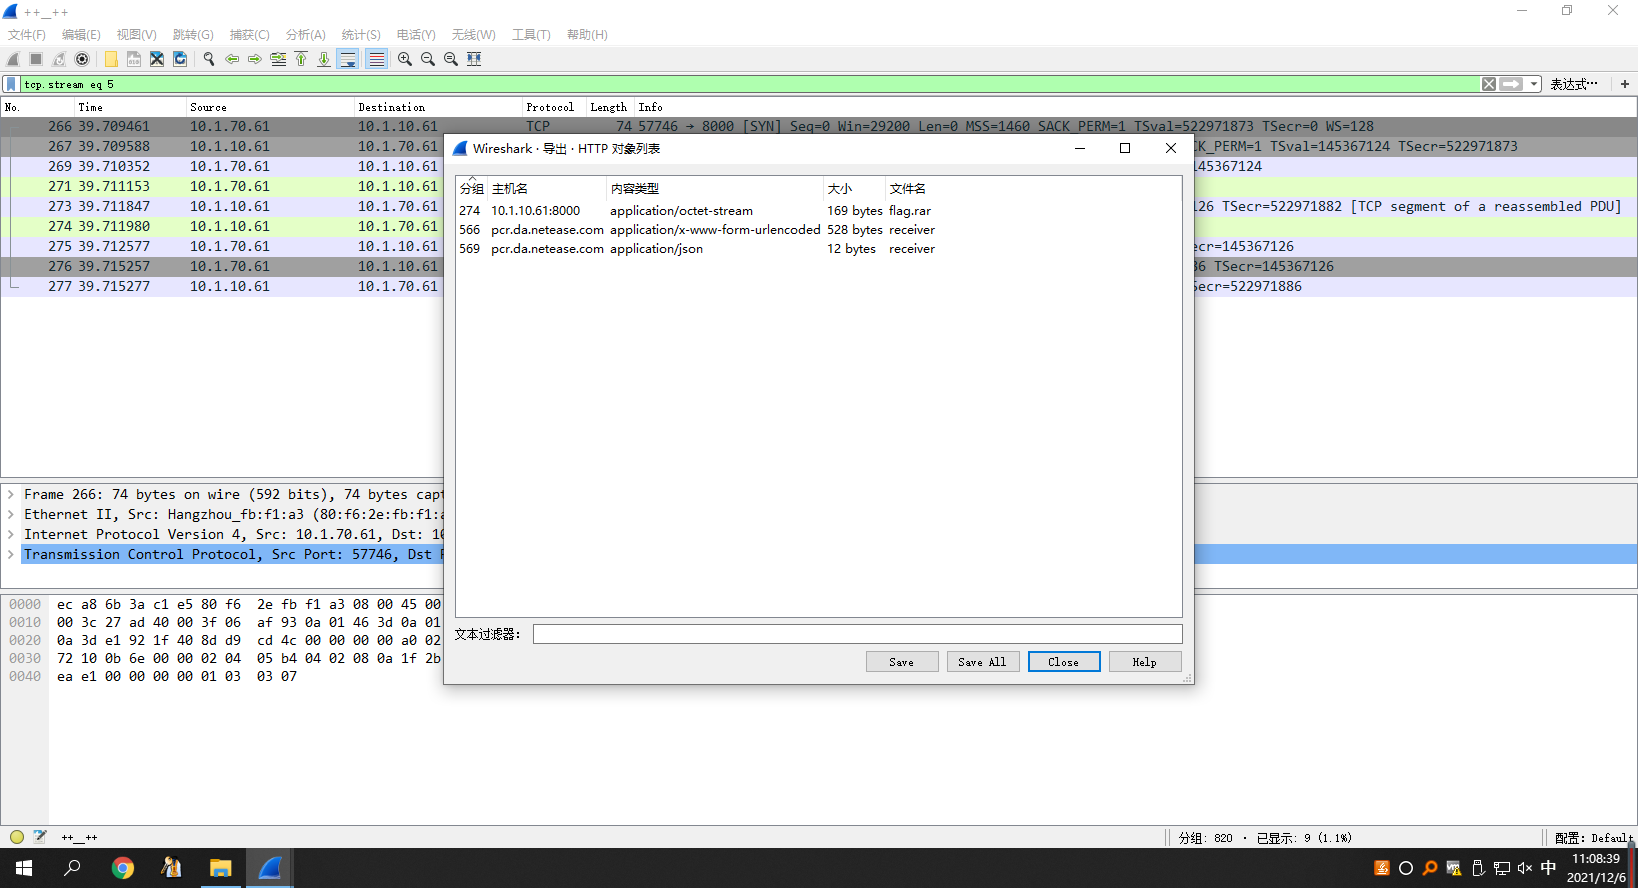Close the HTTP object list via Close button
The image size is (1638, 888).
point(1064,662)
